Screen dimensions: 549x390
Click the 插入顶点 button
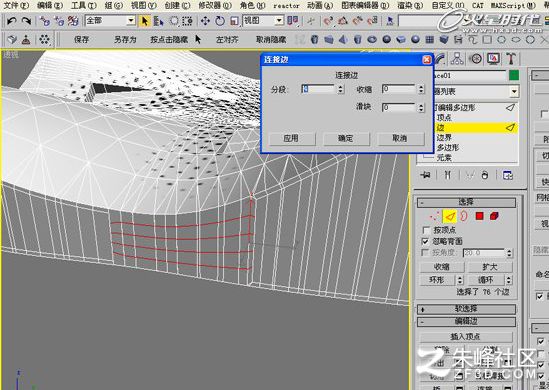[x=465, y=337]
